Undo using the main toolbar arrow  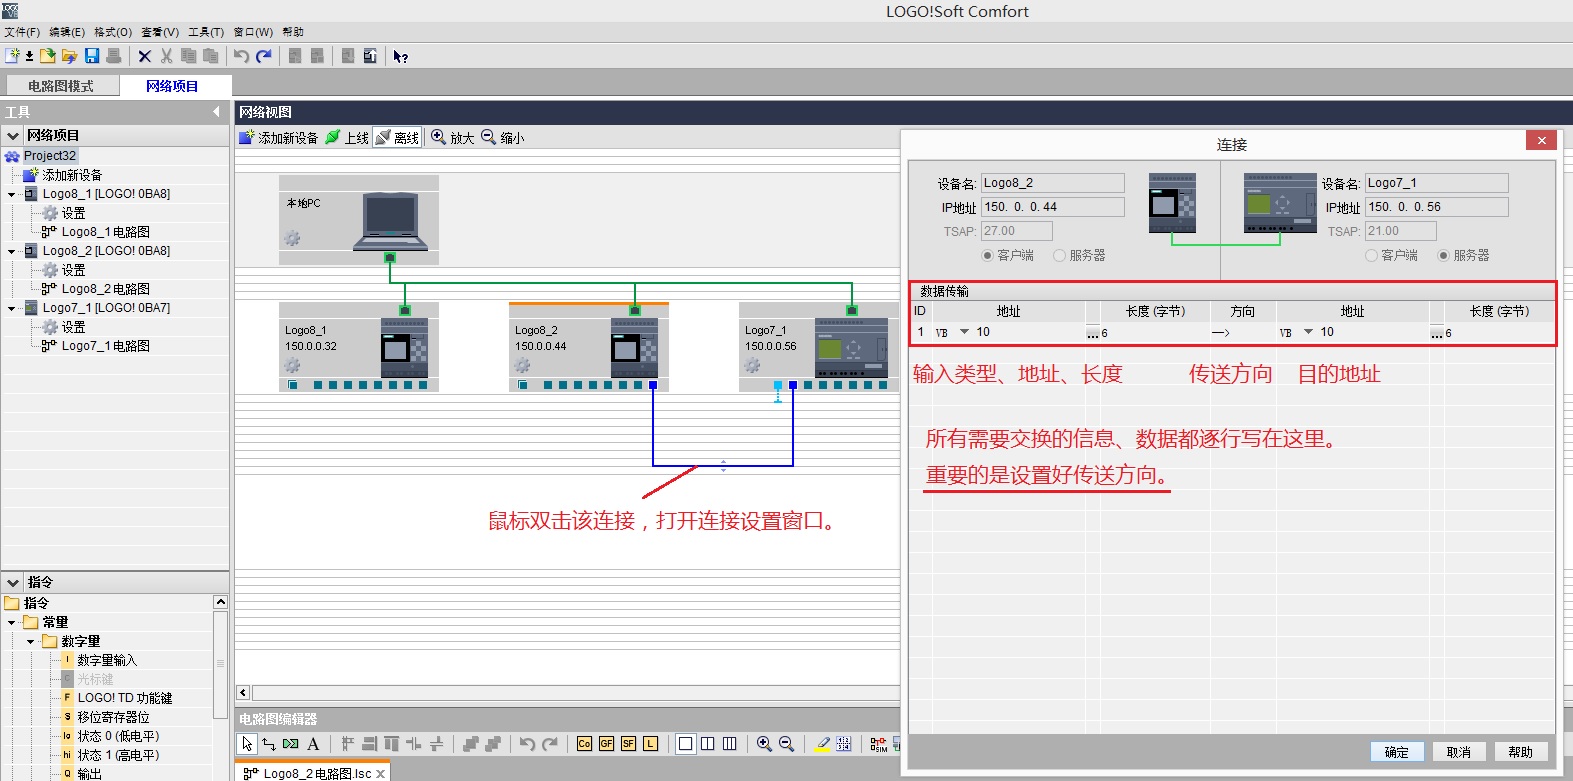click(x=241, y=57)
